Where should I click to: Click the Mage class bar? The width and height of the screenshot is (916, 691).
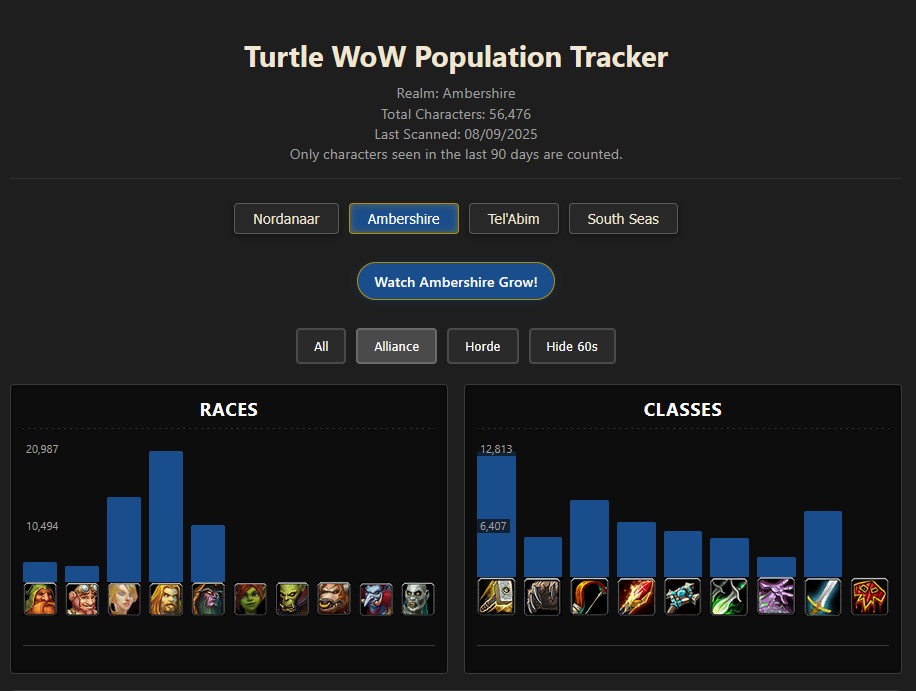click(636, 550)
